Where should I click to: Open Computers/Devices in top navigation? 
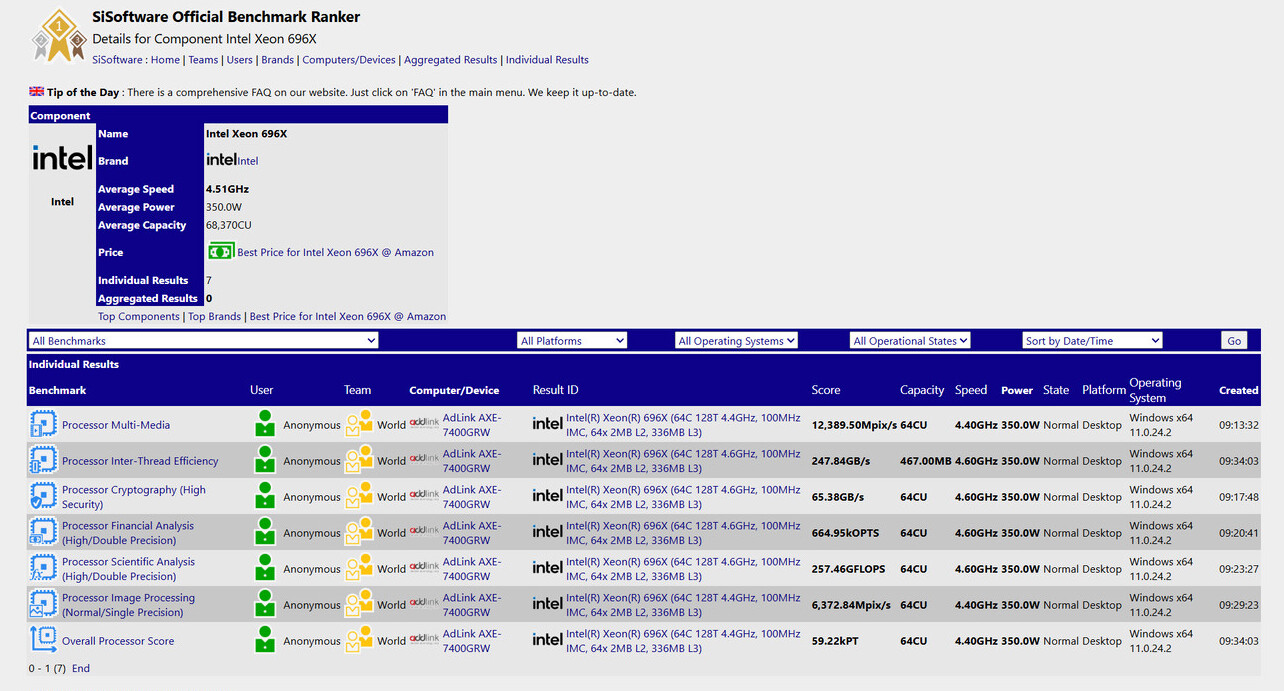tap(349, 60)
